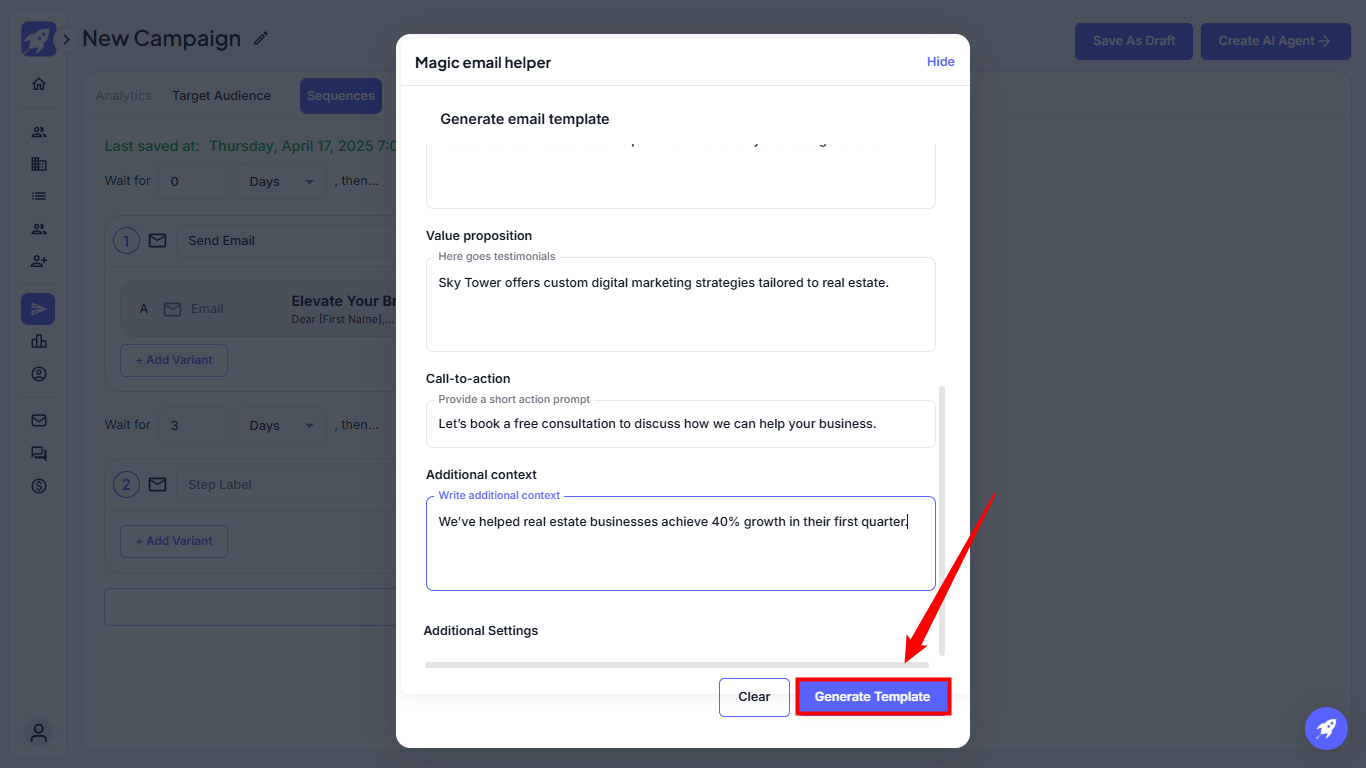Open the home icon in sidebar
1366x768 pixels.
click(x=39, y=84)
